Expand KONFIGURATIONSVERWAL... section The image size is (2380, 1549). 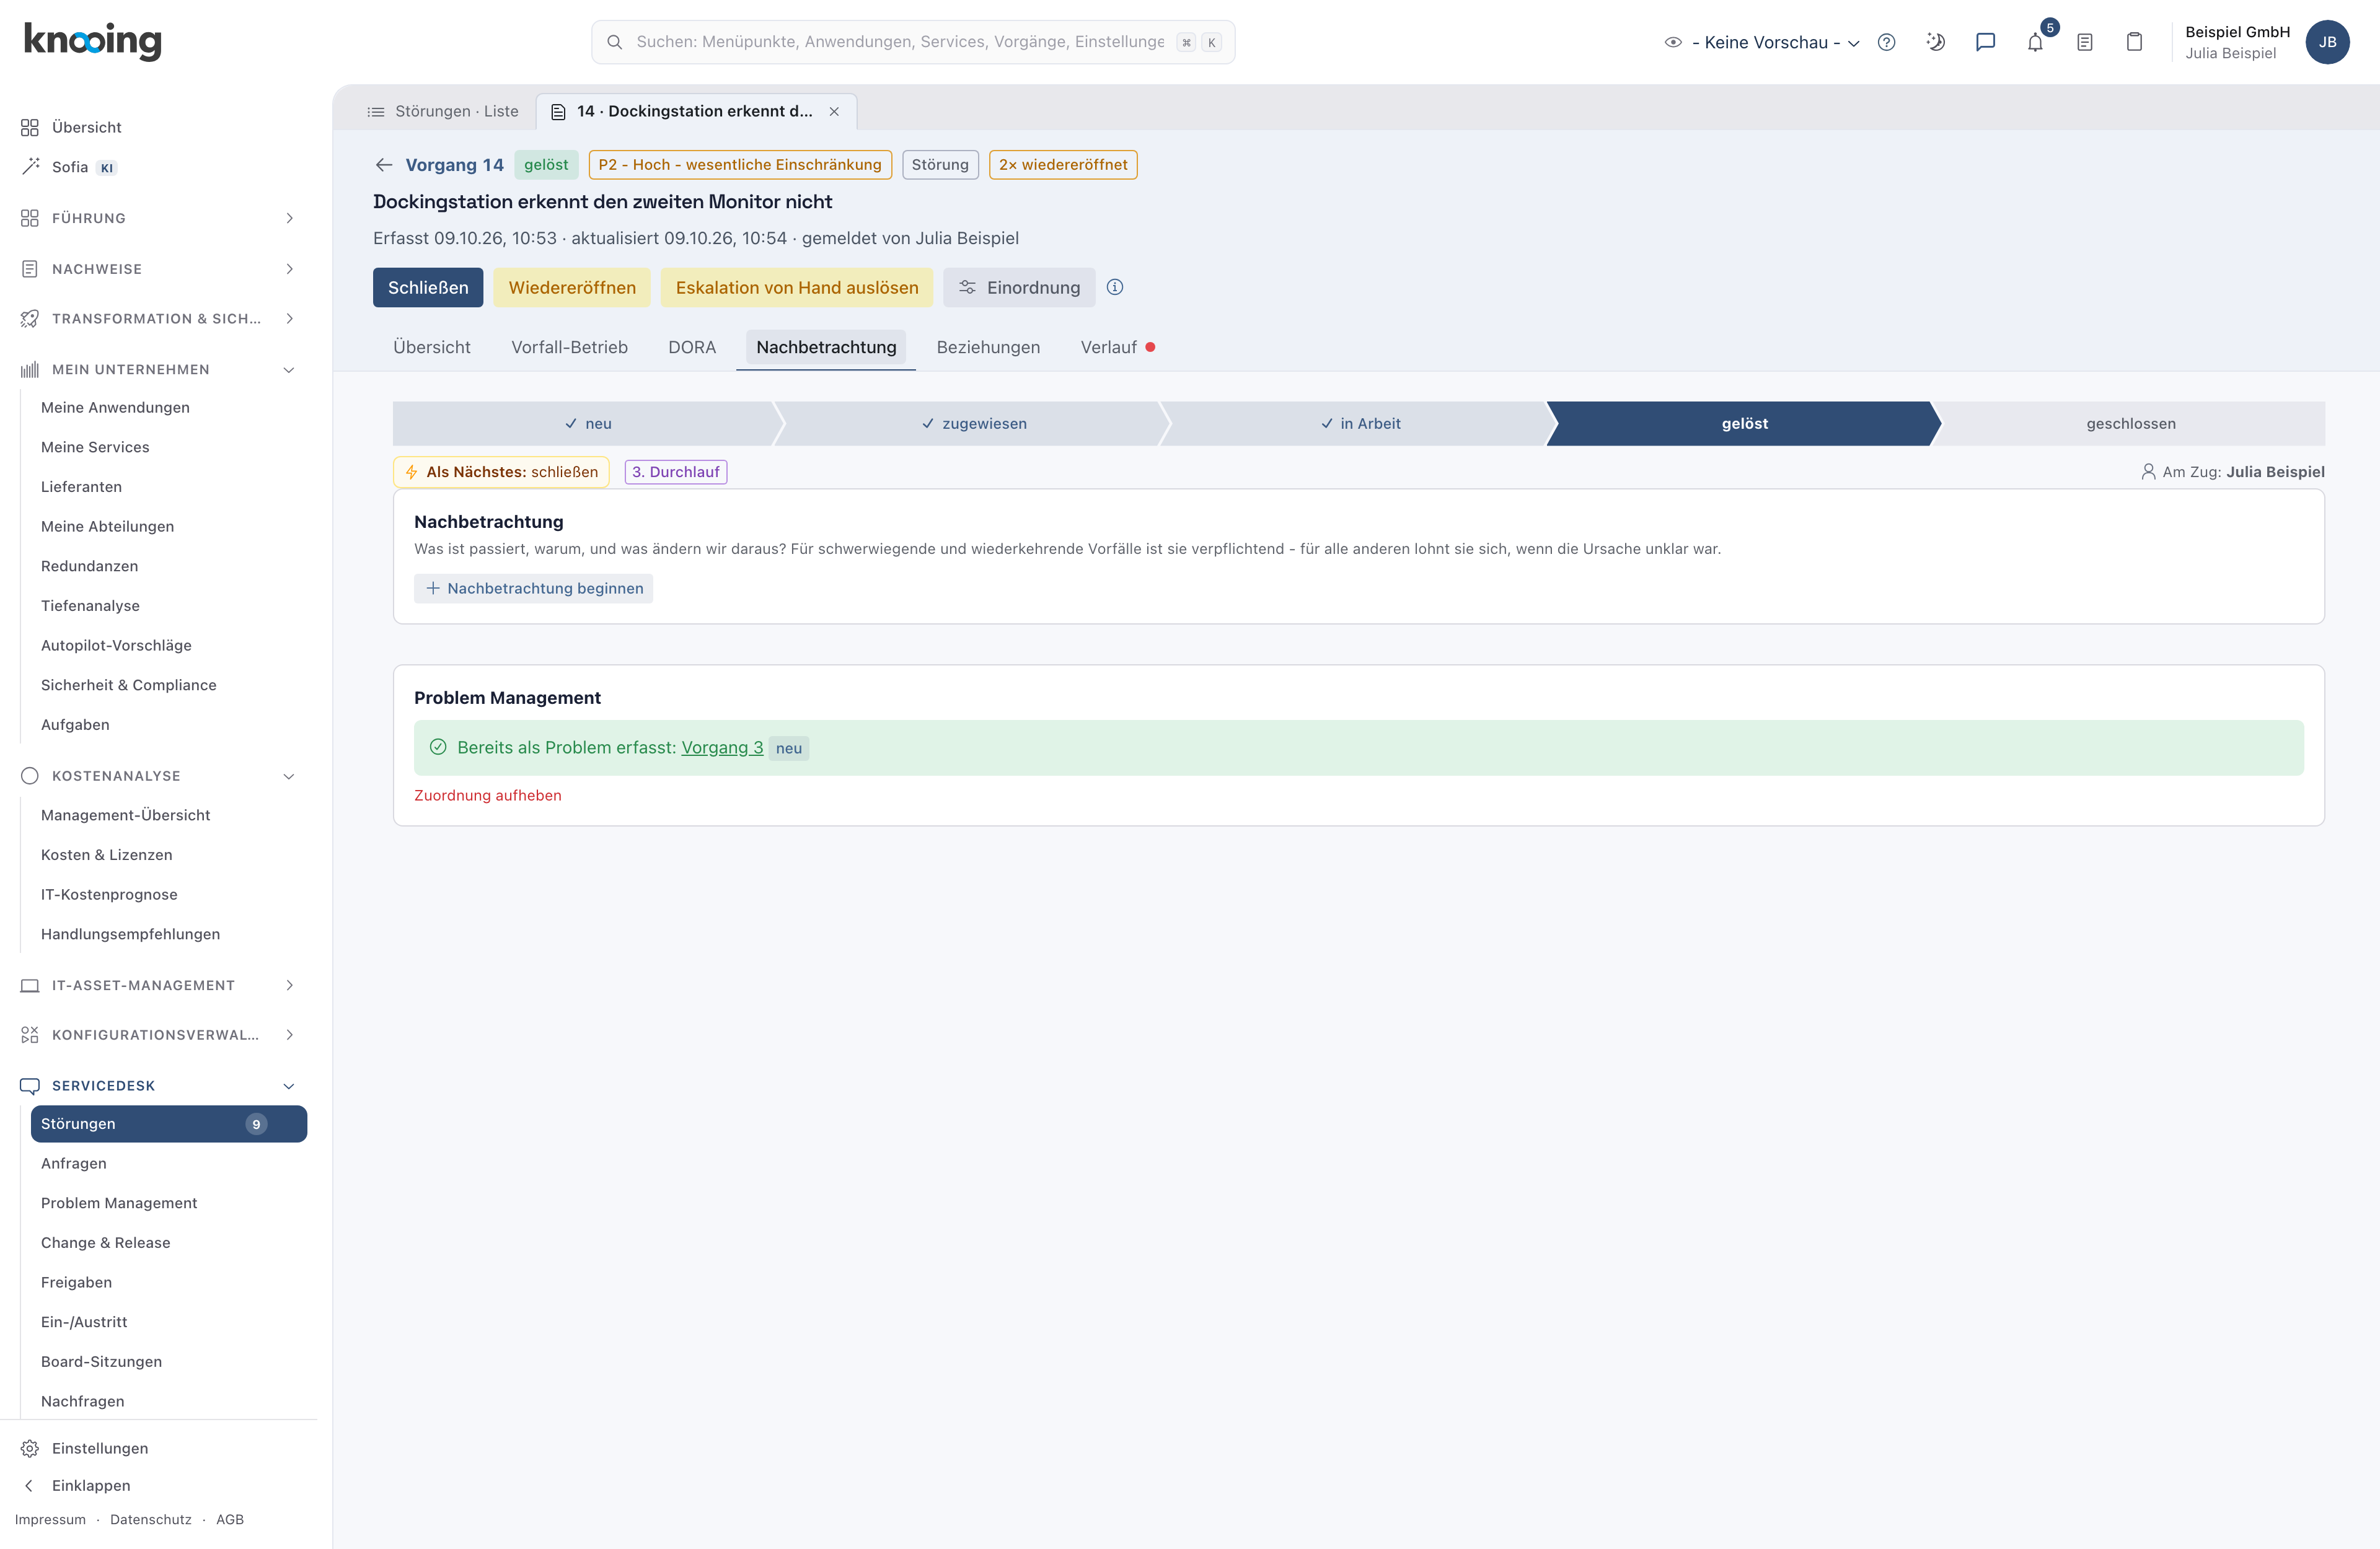[x=158, y=1034]
